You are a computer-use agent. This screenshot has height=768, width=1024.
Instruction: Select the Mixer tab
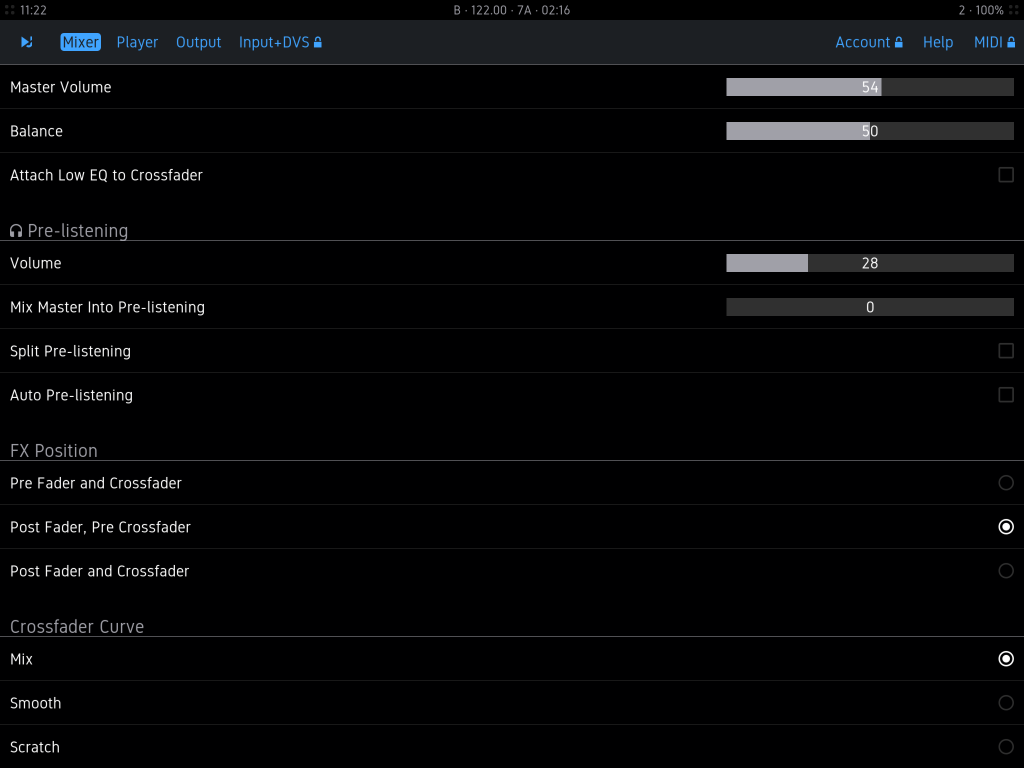(x=80, y=42)
